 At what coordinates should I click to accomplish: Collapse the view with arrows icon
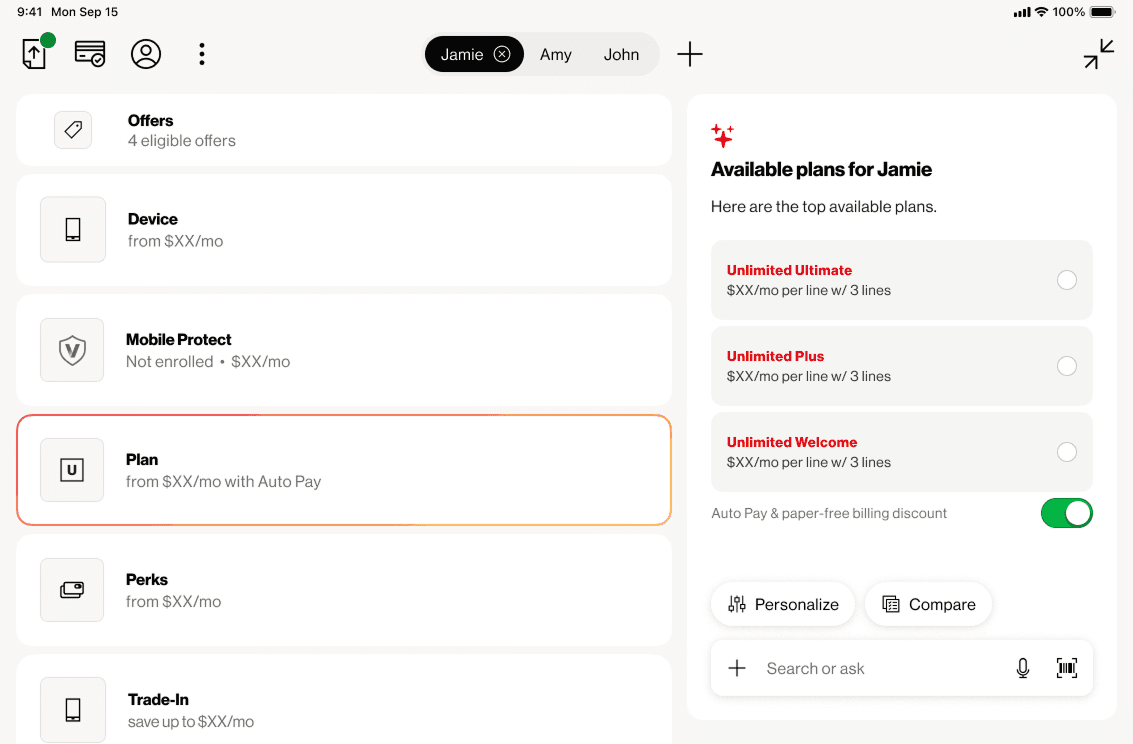[1098, 54]
